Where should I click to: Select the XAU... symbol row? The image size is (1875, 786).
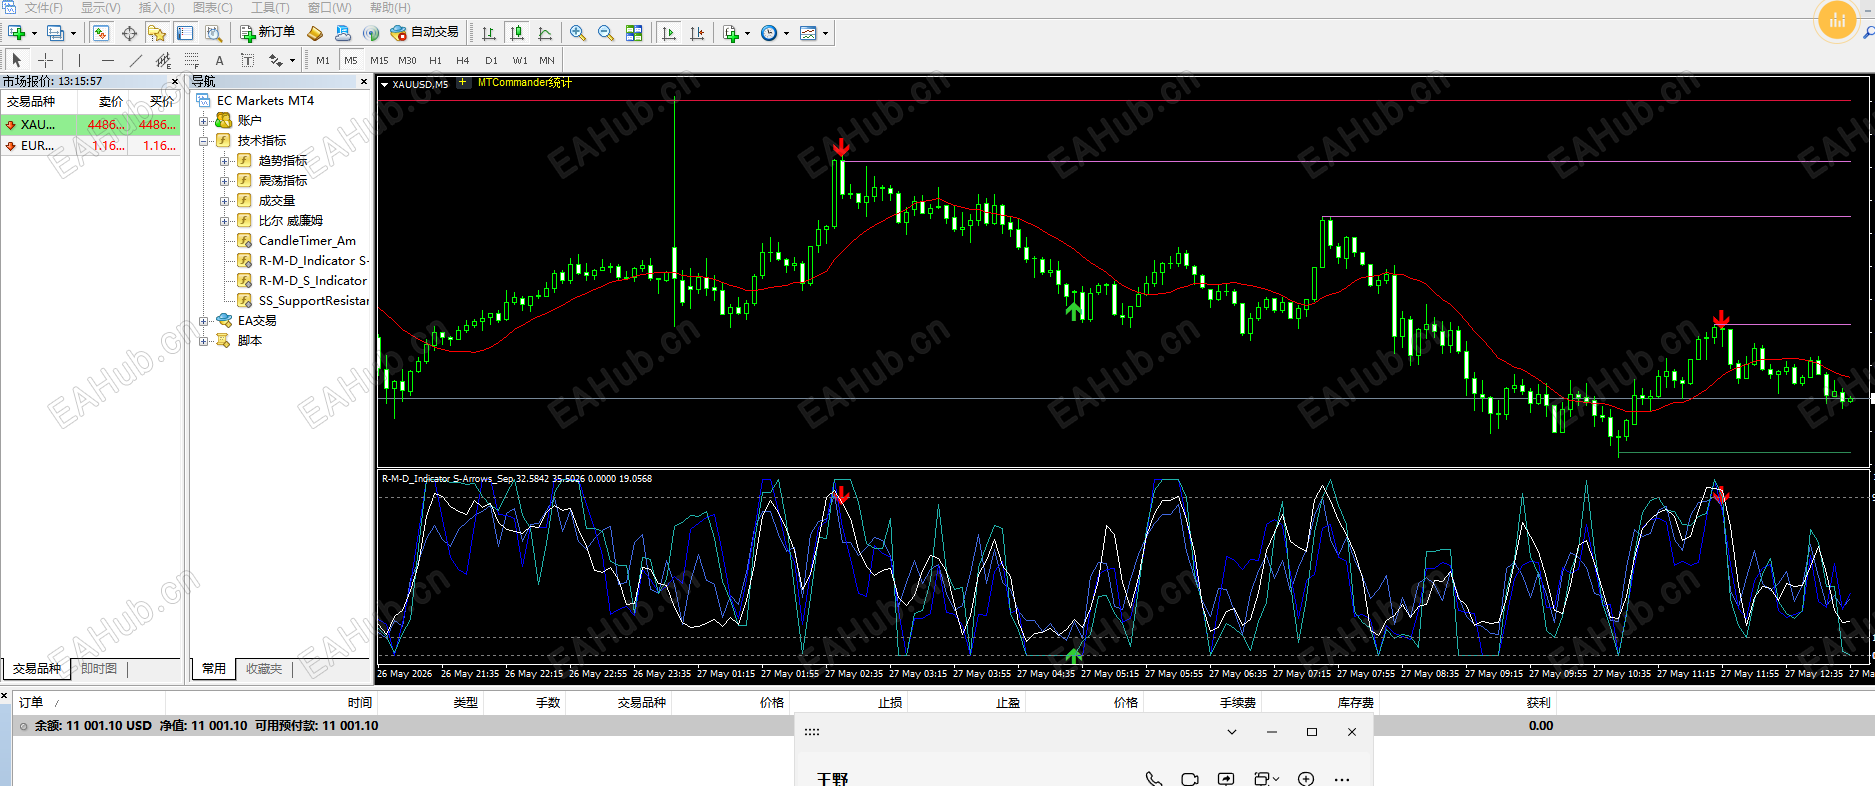click(x=91, y=125)
